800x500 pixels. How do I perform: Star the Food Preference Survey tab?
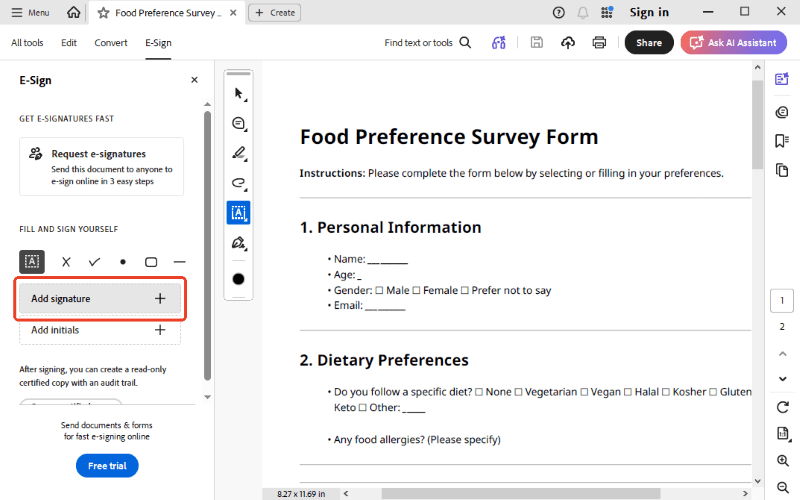[104, 13]
